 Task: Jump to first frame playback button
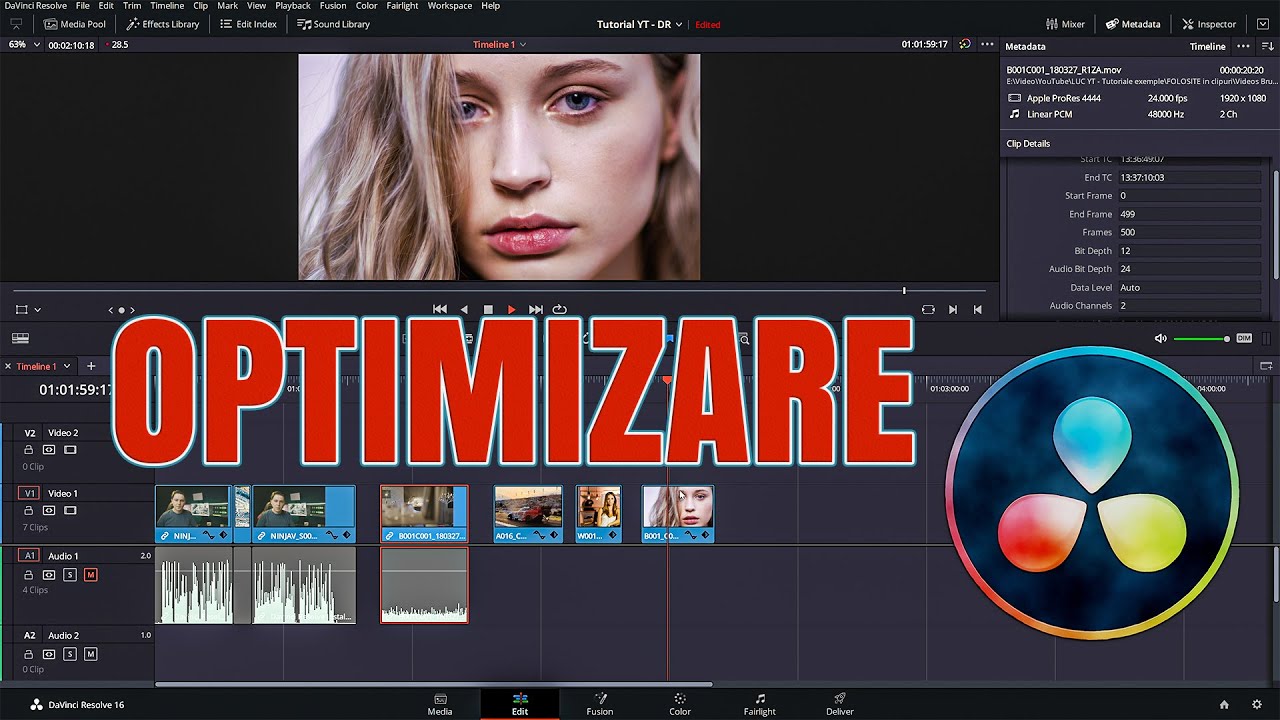pyautogui.click(x=439, y=310)
